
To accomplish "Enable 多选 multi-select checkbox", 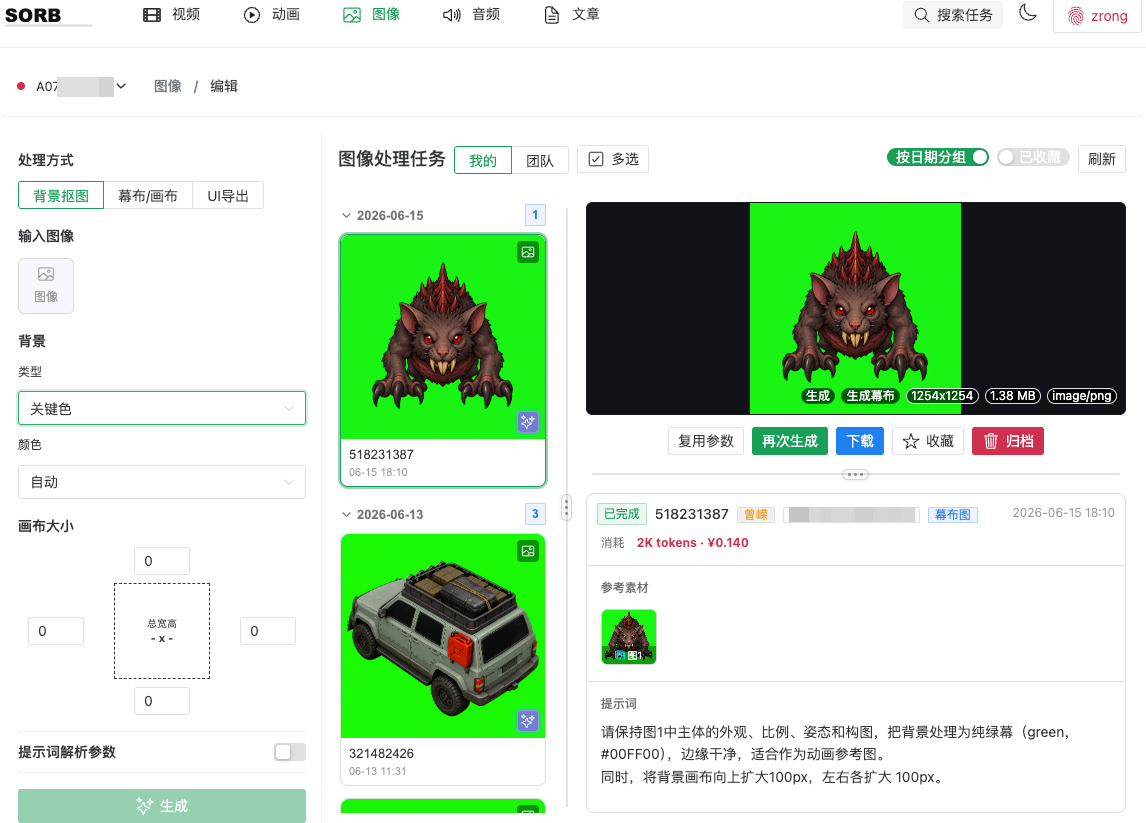I will [612, 159].
